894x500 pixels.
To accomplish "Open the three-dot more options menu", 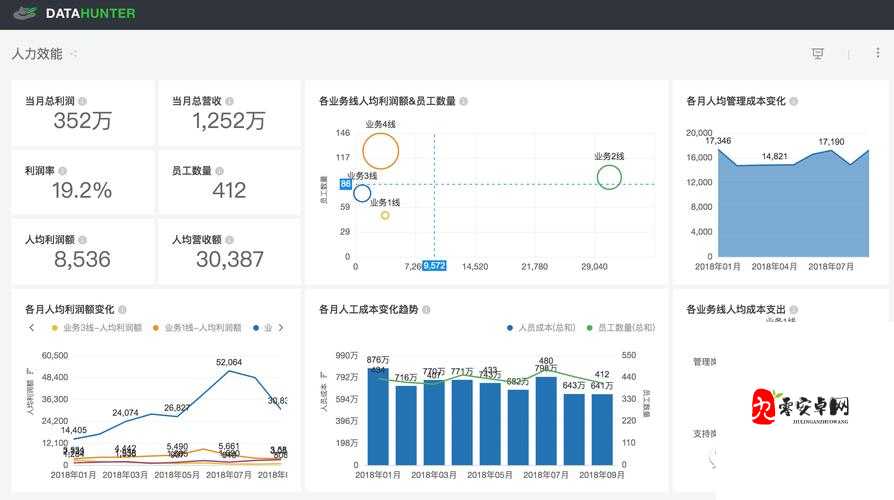I will point(878,54).
